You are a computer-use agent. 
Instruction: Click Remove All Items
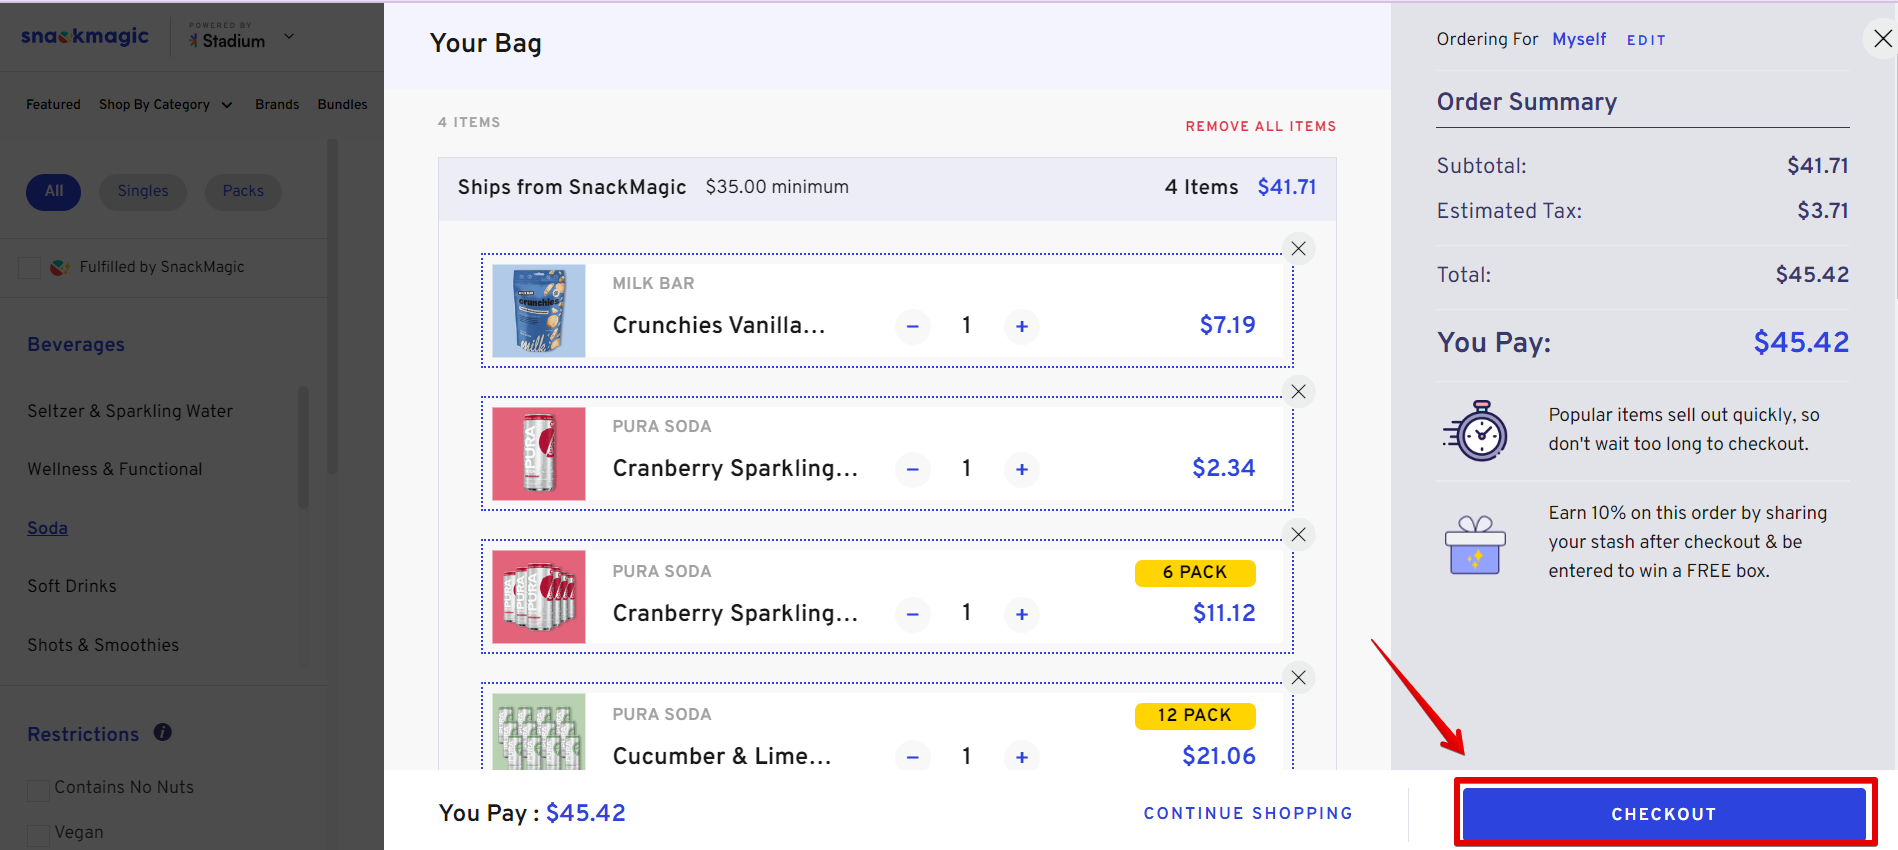coord(1261,127)
